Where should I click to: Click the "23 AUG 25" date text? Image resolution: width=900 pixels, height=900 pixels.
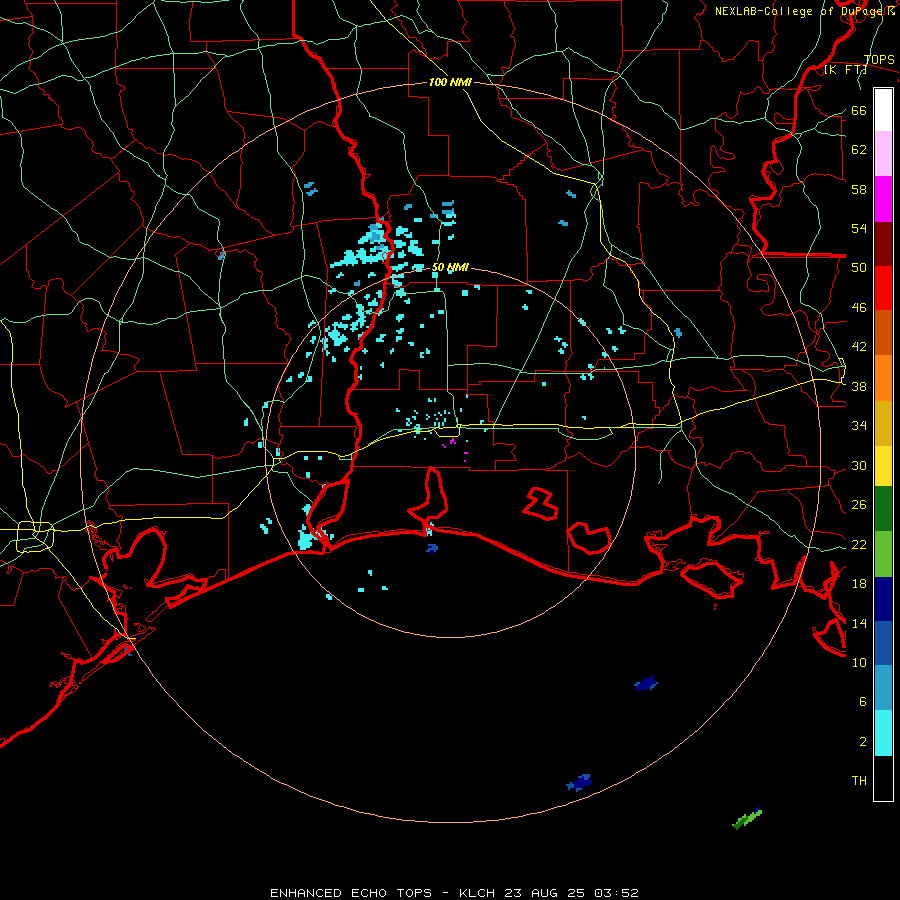[545, 893]
